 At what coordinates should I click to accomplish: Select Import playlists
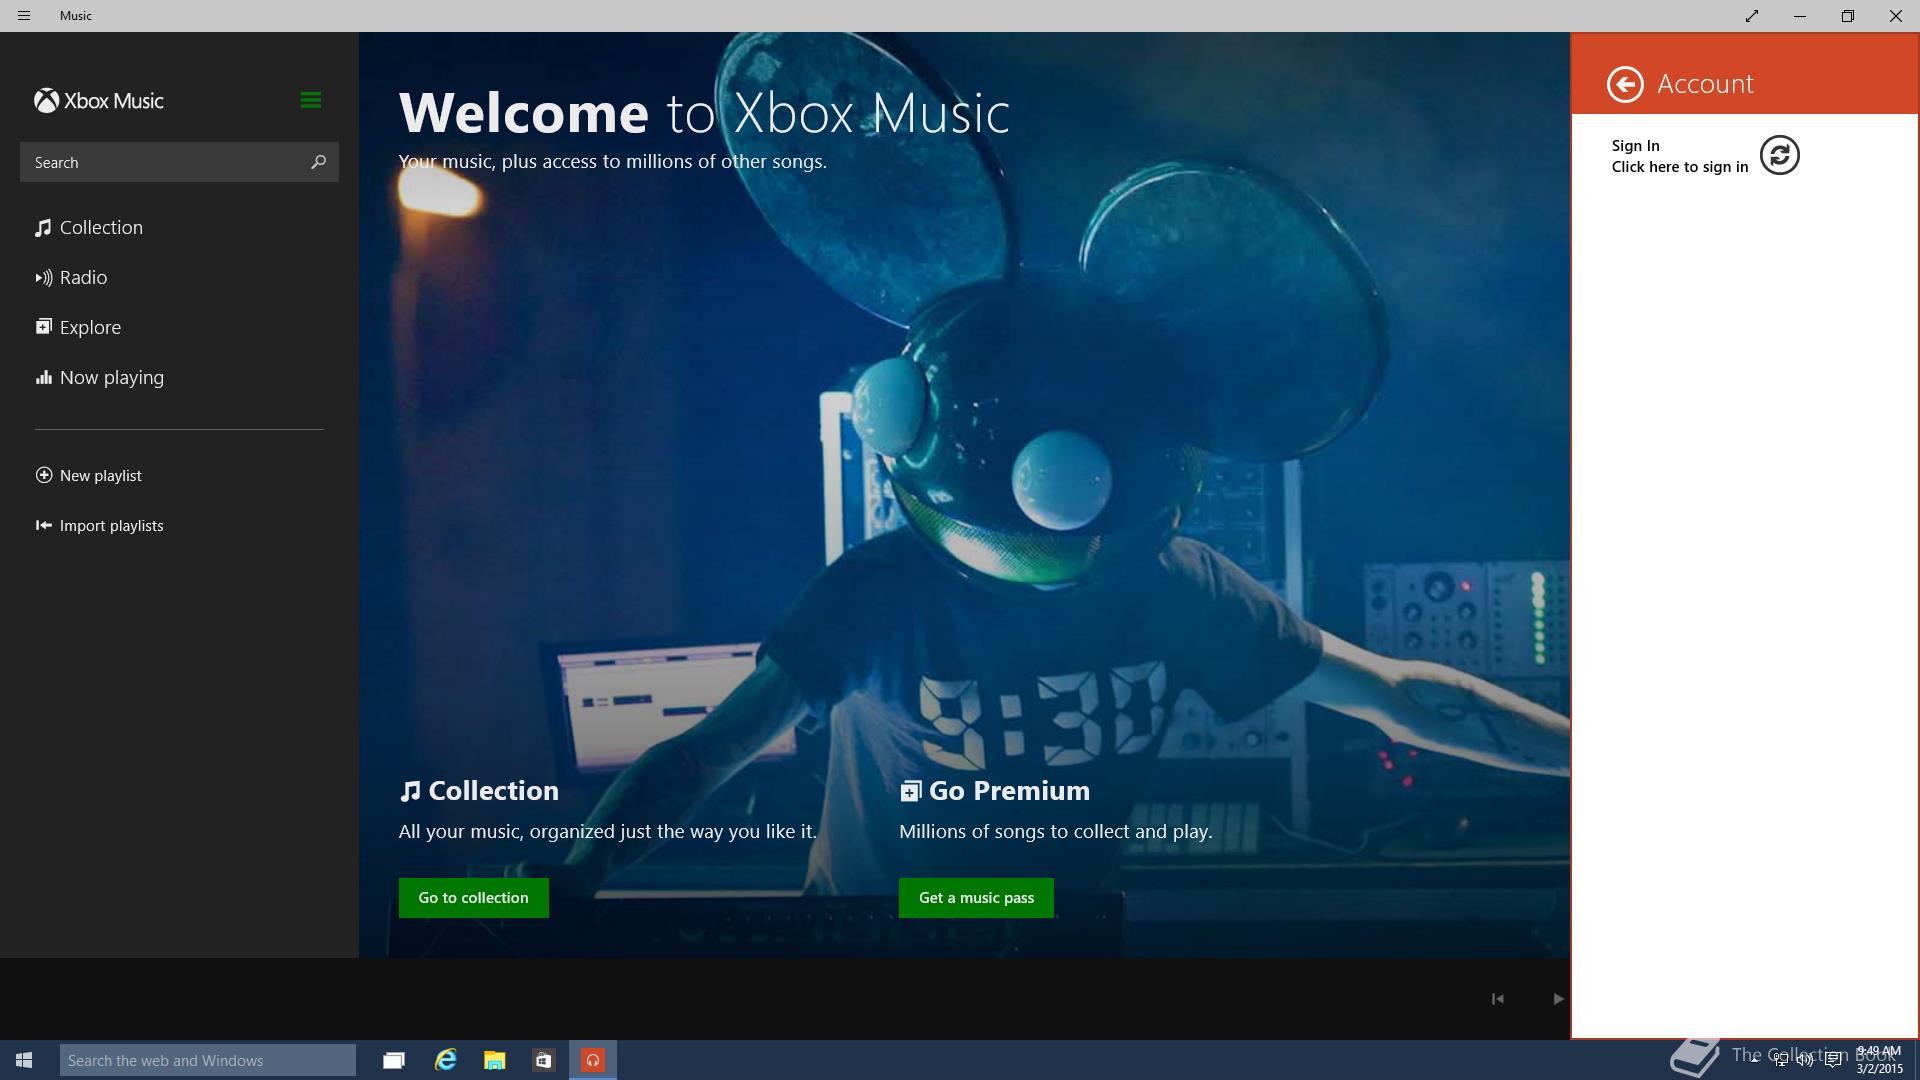tap(99, 526)
